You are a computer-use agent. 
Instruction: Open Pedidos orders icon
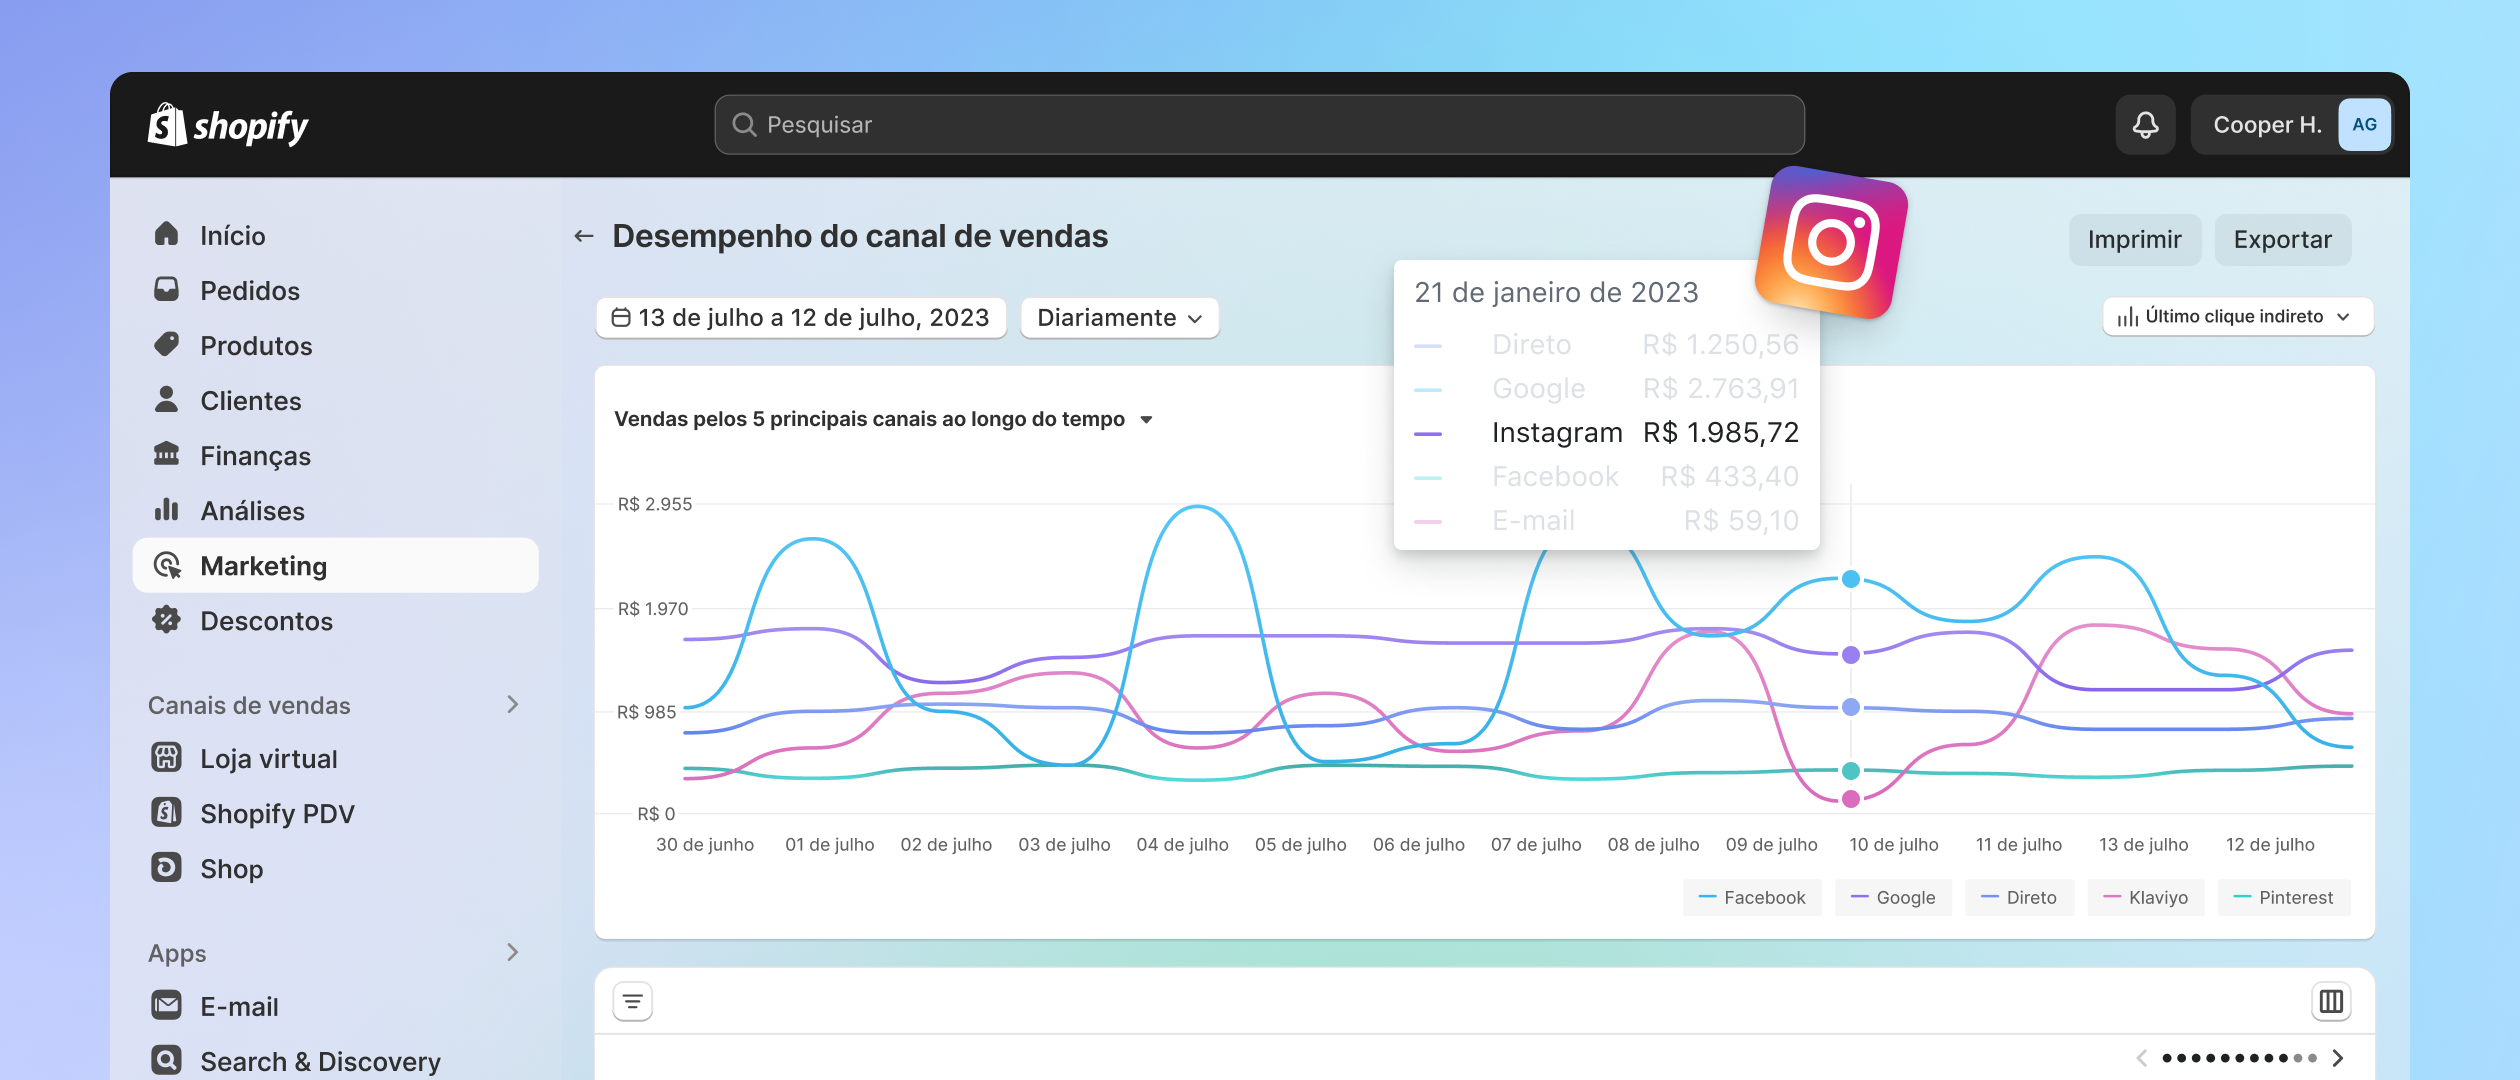tap(167, 289)
